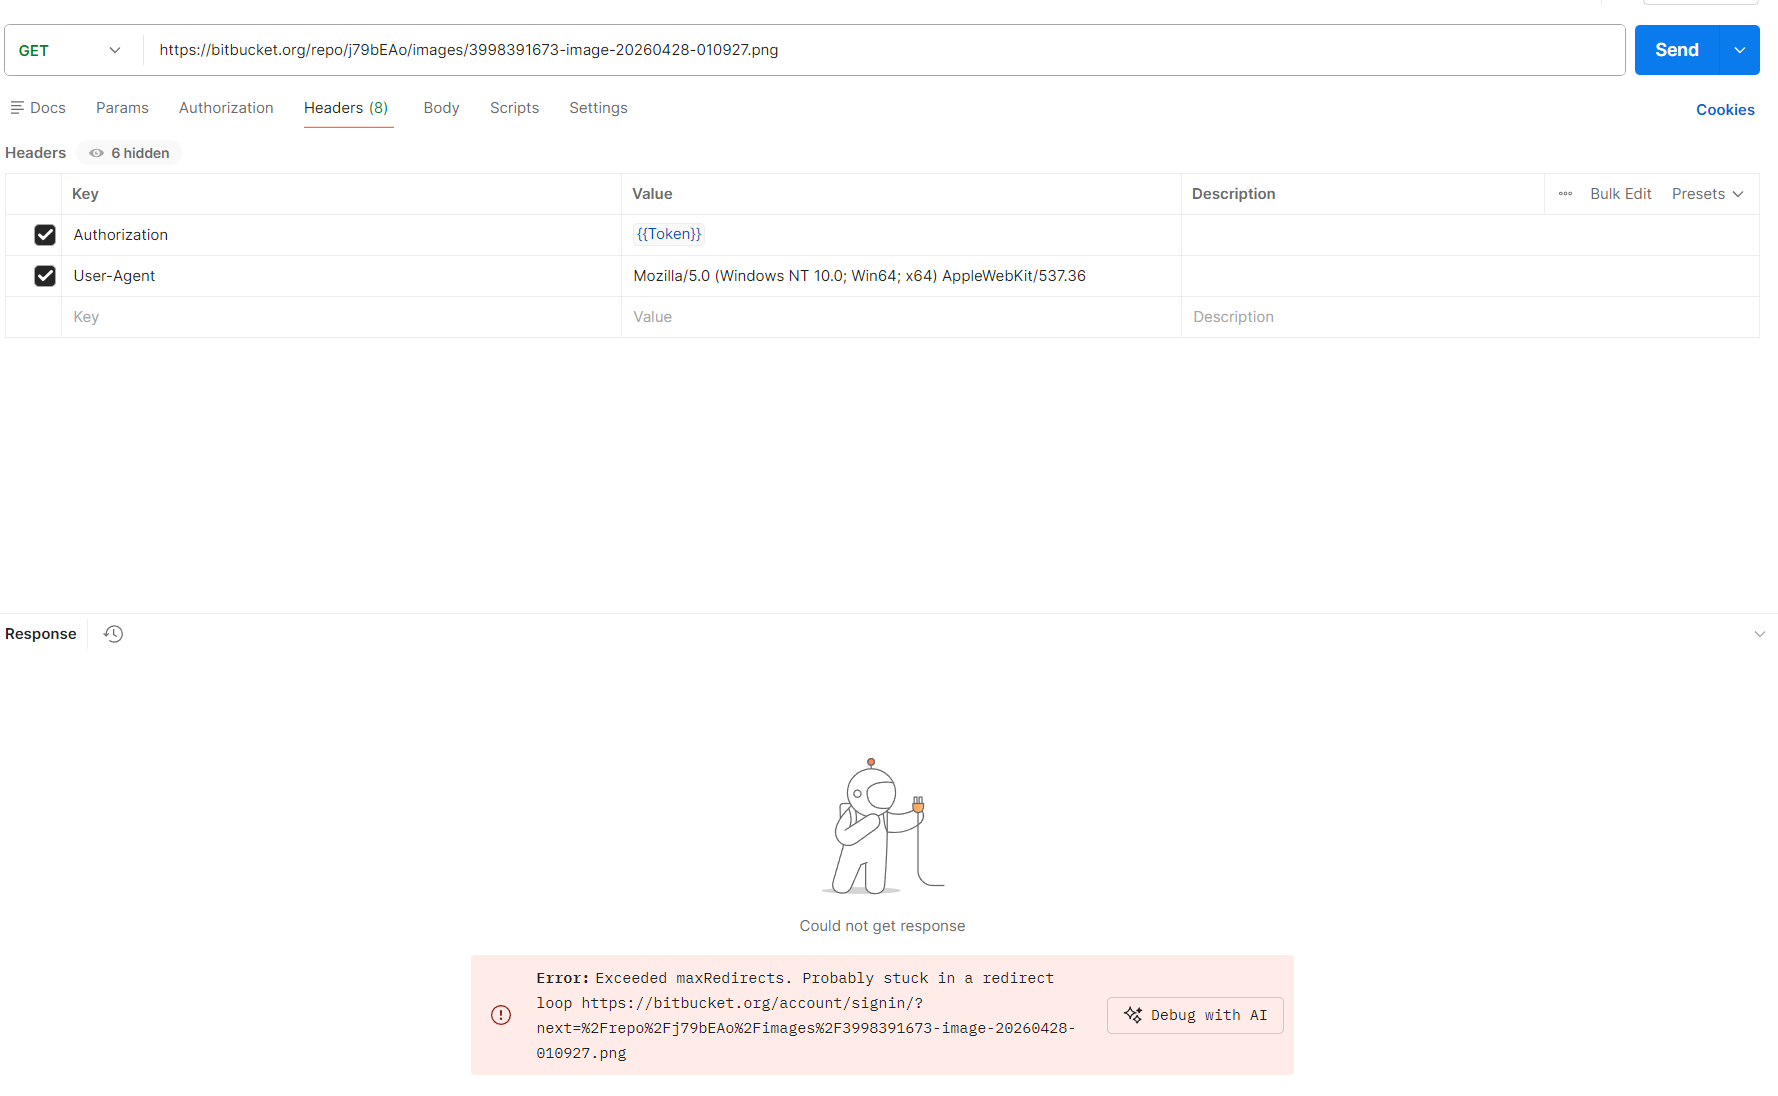Click the empty Value input field

click(901, 317)
